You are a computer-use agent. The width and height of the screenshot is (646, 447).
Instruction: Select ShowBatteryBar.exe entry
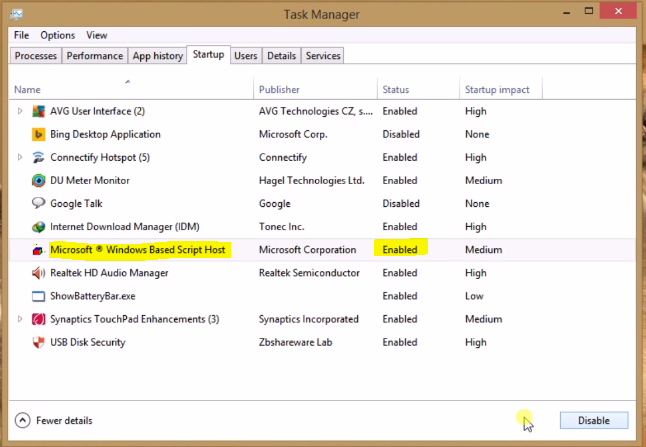[x=93, y=296]
